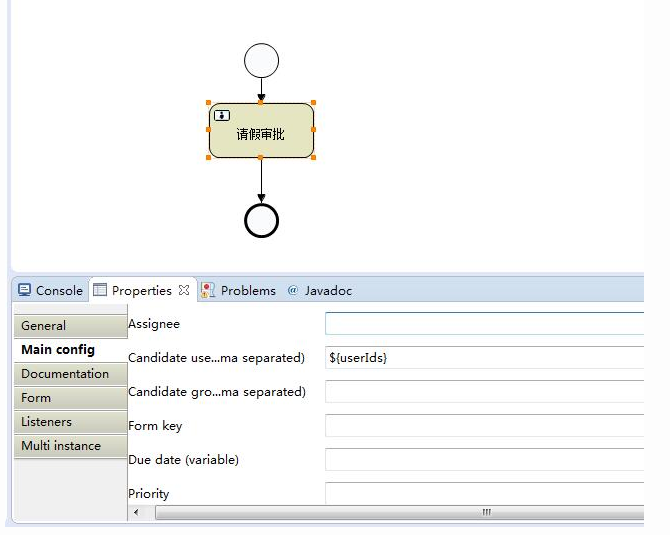
Task: Click Candidate users field containing ${userIds}
Action: pos(484,358)
